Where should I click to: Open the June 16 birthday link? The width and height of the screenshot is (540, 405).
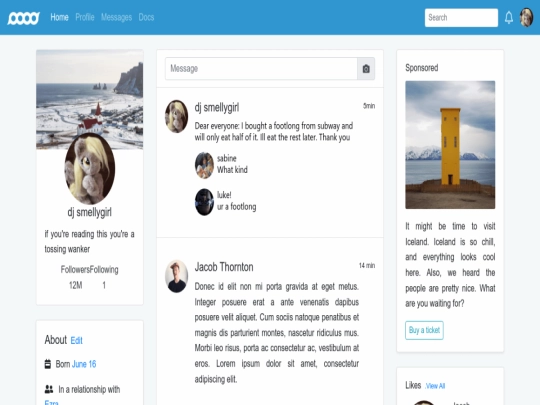pyautogui.click(x=84, y=364)
